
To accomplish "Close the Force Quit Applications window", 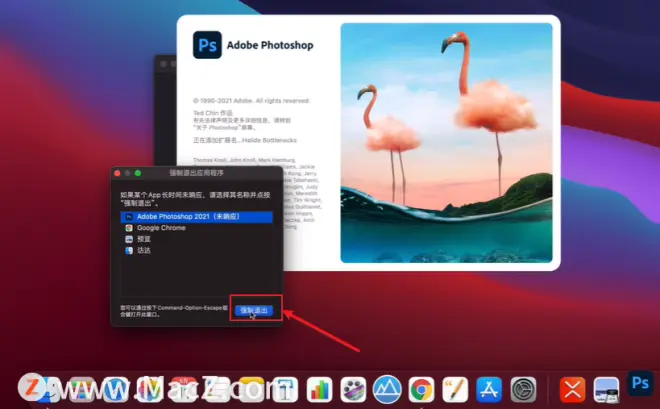I will point(117,173).
